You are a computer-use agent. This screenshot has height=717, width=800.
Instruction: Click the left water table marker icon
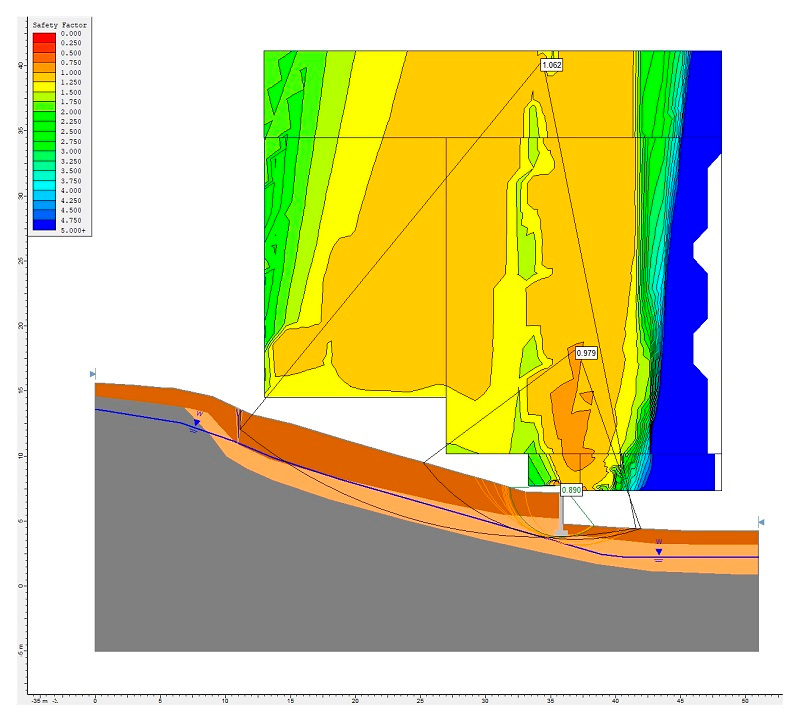point(197,423)
